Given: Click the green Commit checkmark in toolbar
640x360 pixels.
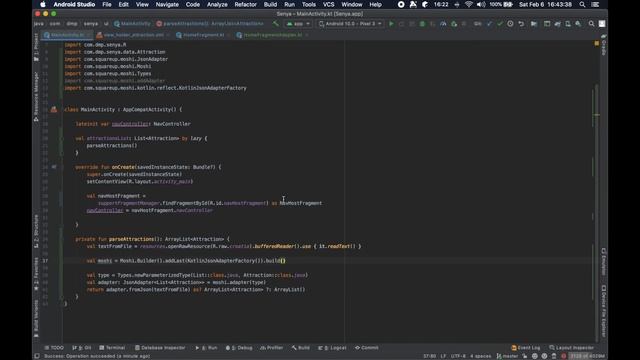Looking at the screenshot, I should coord(500,24).
